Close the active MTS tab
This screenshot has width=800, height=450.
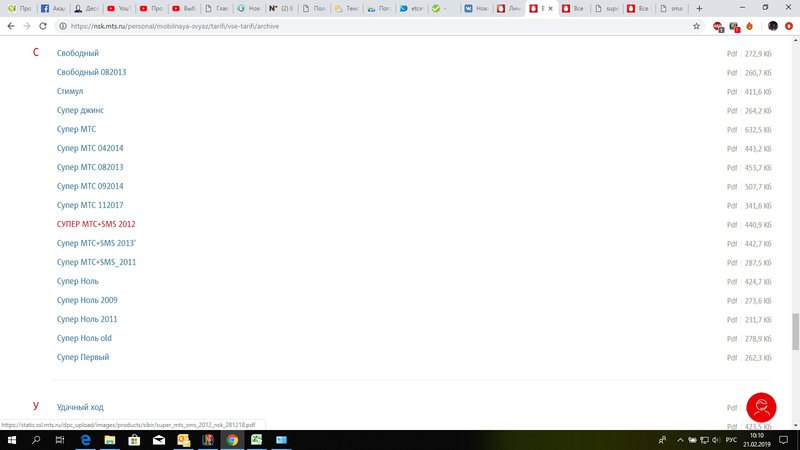(551, 8)
